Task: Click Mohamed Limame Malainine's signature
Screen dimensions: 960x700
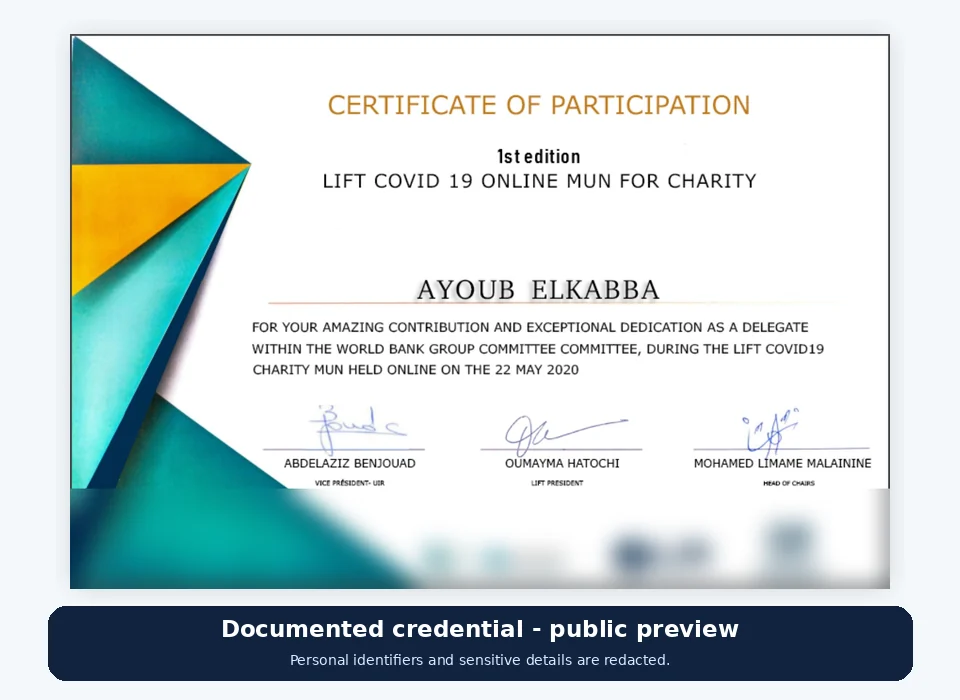Action: click(772, 430)
